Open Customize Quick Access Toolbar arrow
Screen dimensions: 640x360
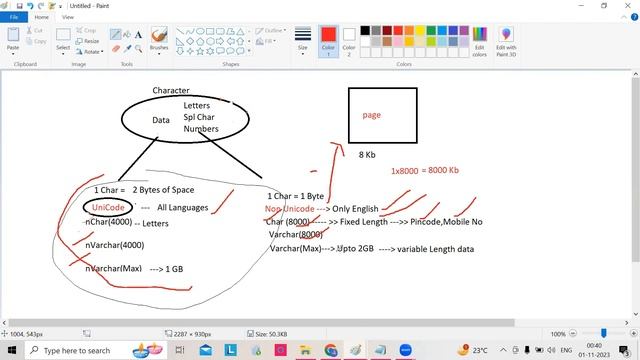pyautogui.click(x=60, y=6)
